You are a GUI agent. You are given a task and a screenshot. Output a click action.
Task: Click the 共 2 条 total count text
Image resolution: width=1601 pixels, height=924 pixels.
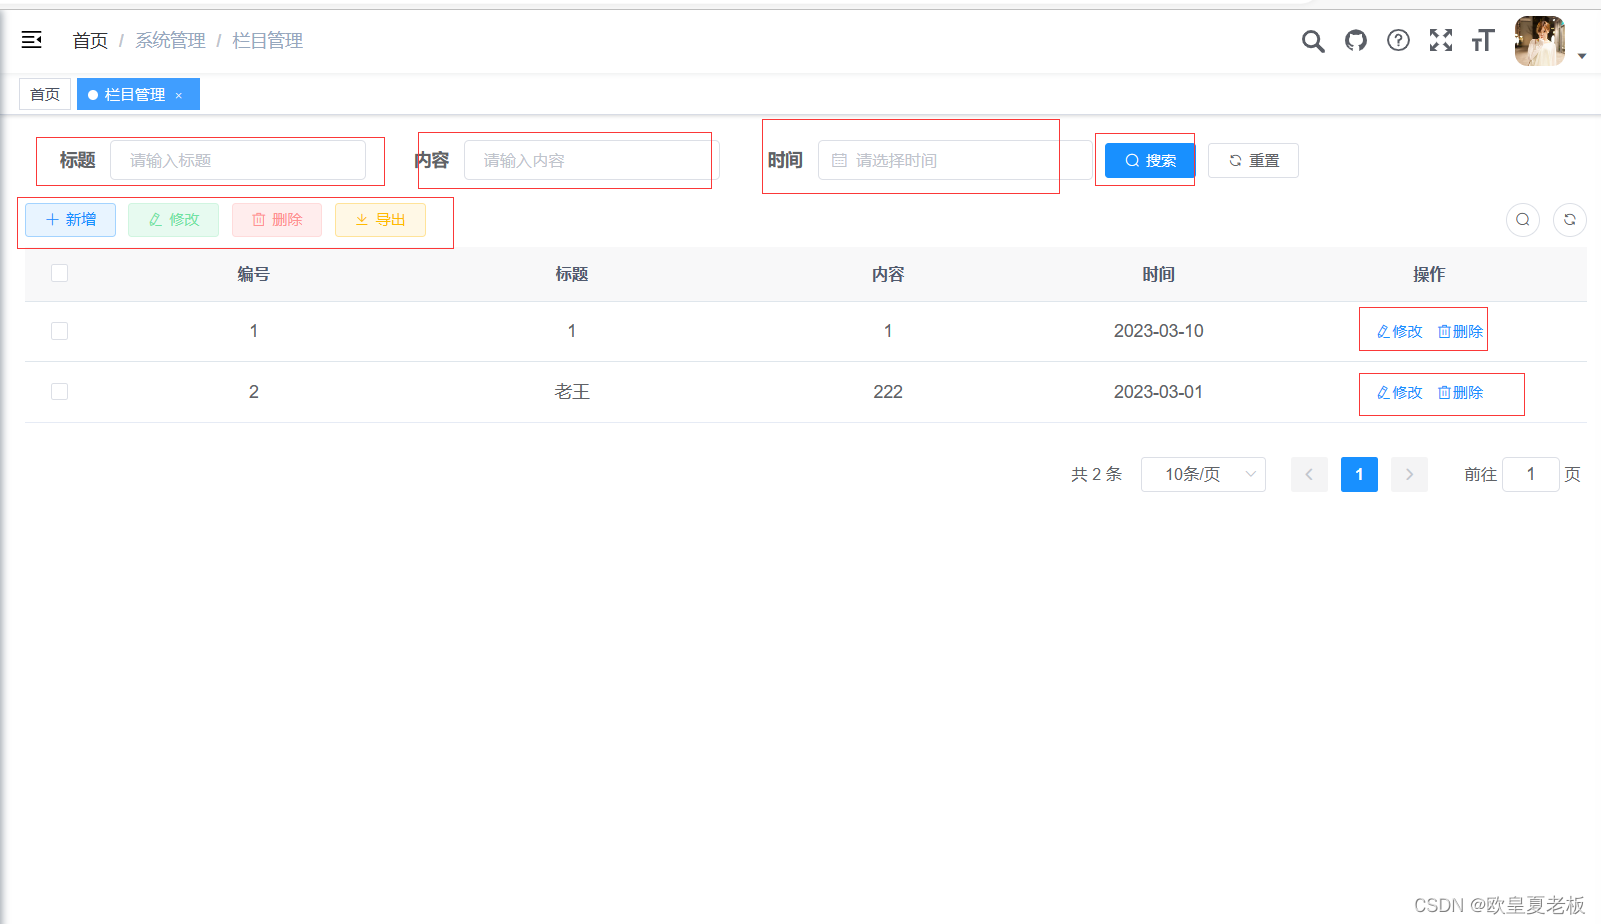coord(1096,474)
